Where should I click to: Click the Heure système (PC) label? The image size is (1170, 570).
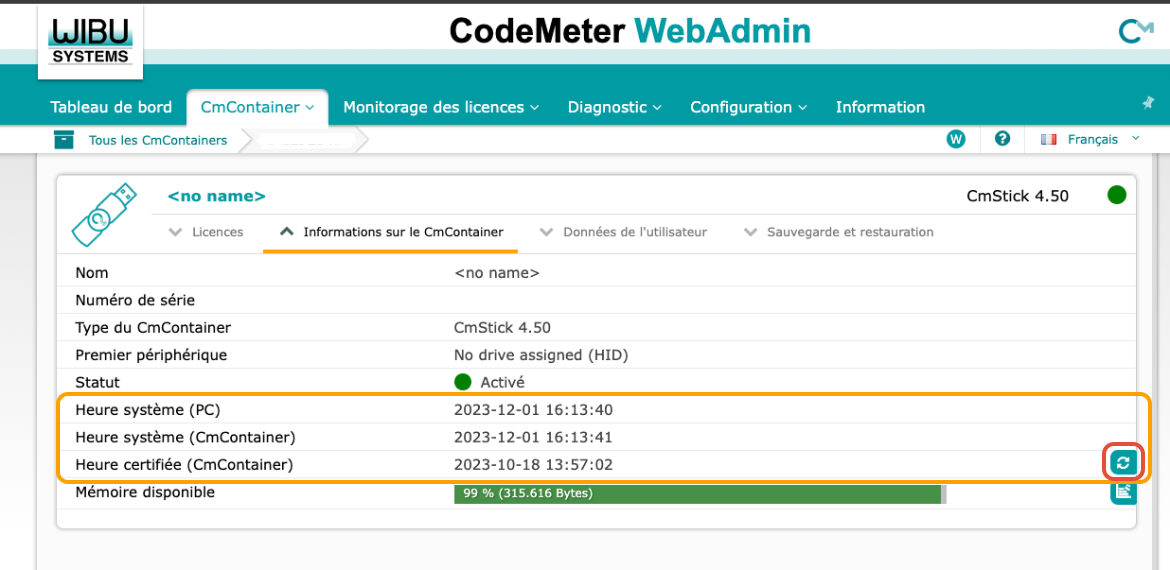click(x=148, y=410)
